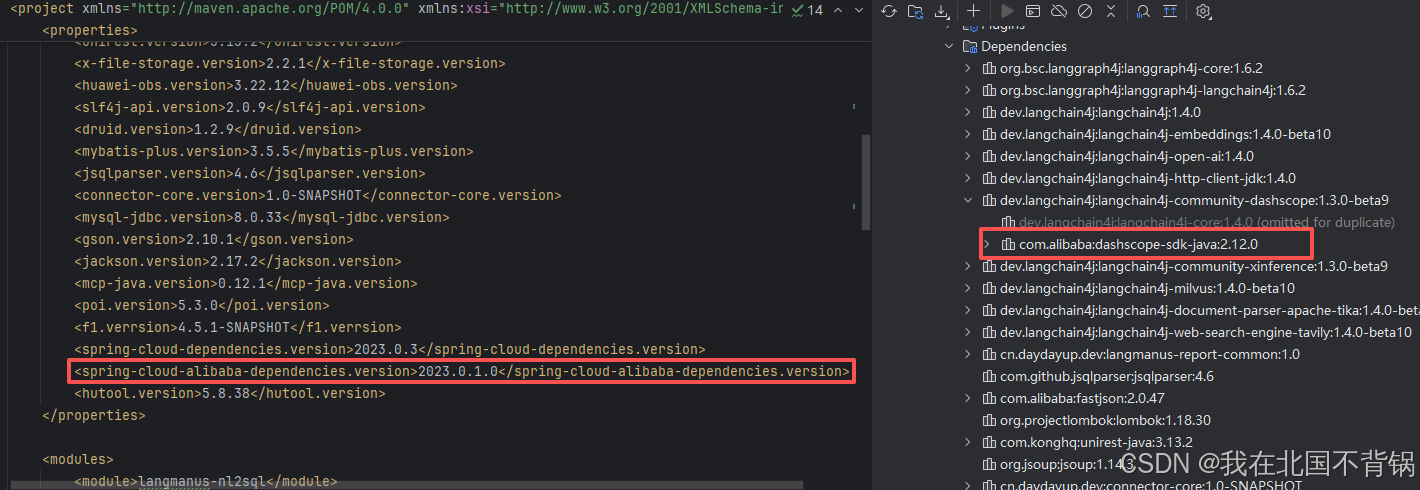Expand langgraph4j-core:1.6.2 dependency
This screenshot has width=1420, height=490.
(967, 68)
